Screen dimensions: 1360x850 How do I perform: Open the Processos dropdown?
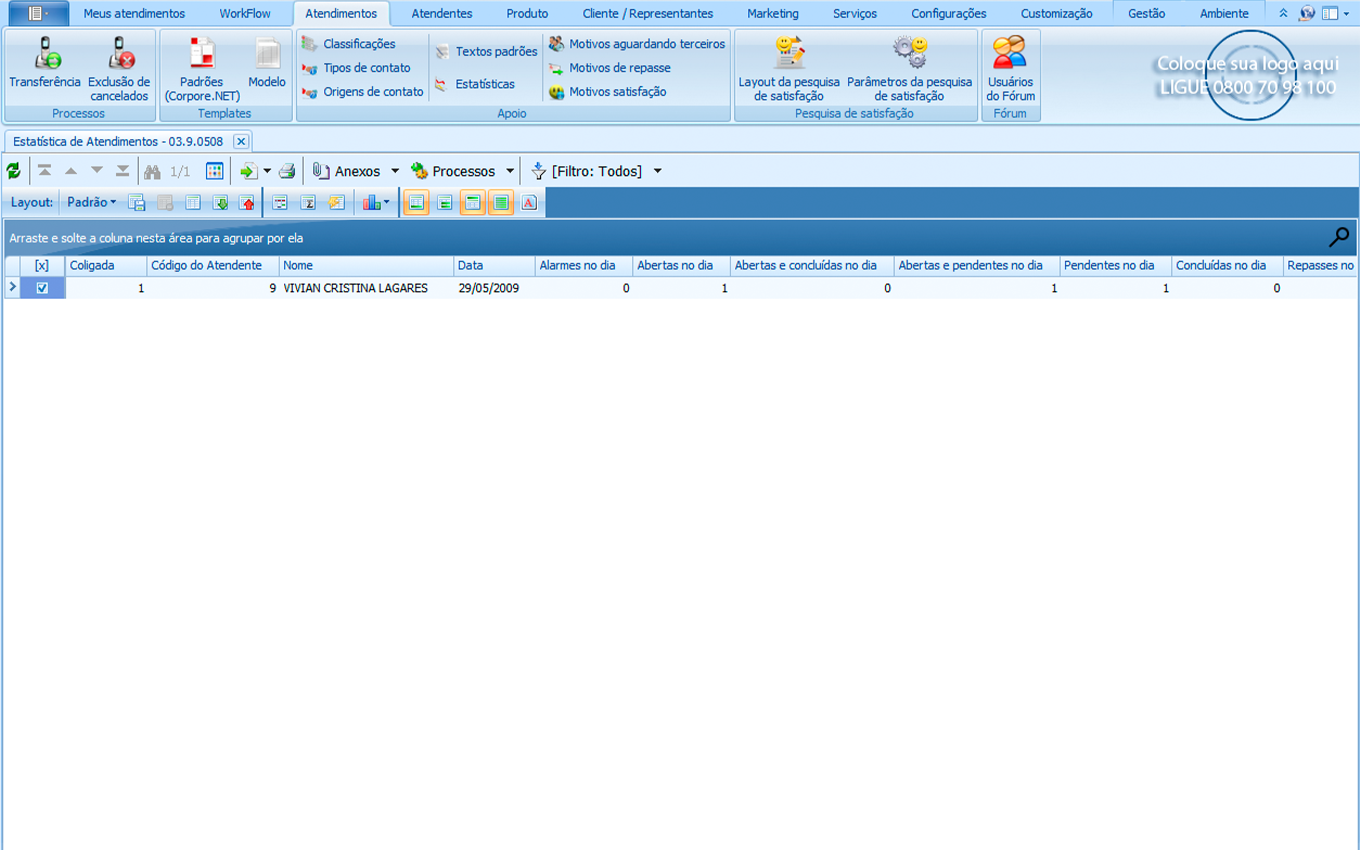pos(509,171)
